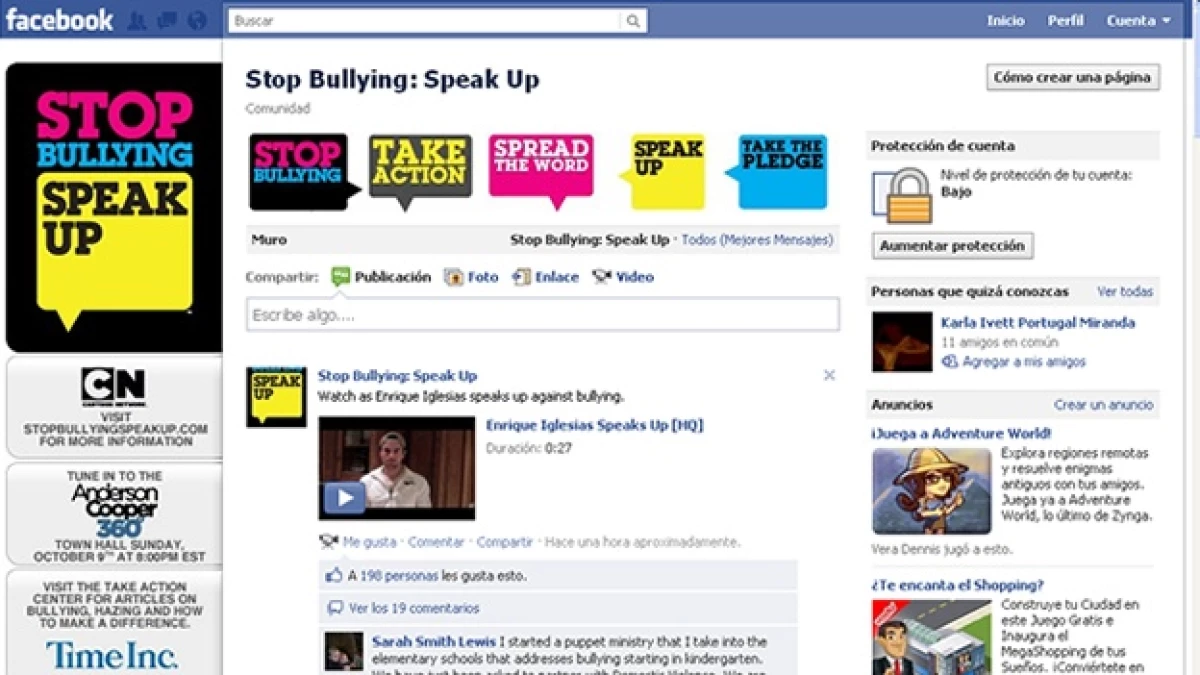Click the MegaShopping ad image
Viewport: 1200px width, 675px height.
(931, 637)
